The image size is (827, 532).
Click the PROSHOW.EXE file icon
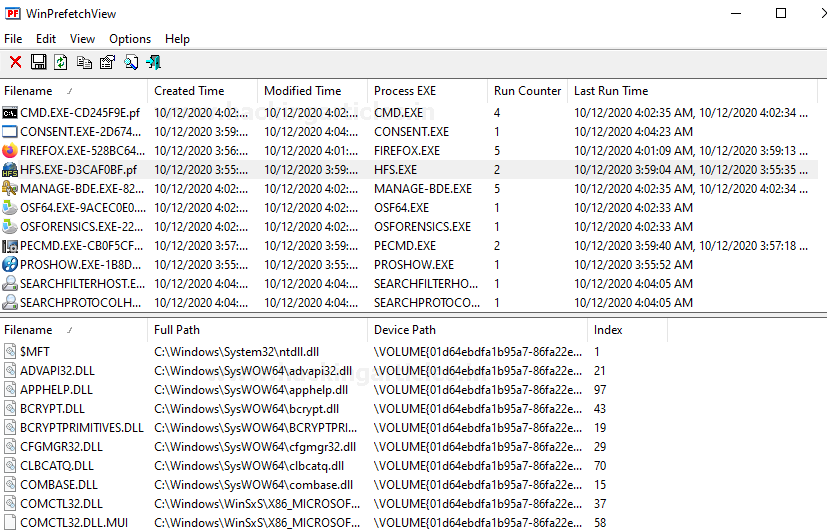[x=10, y=265]
